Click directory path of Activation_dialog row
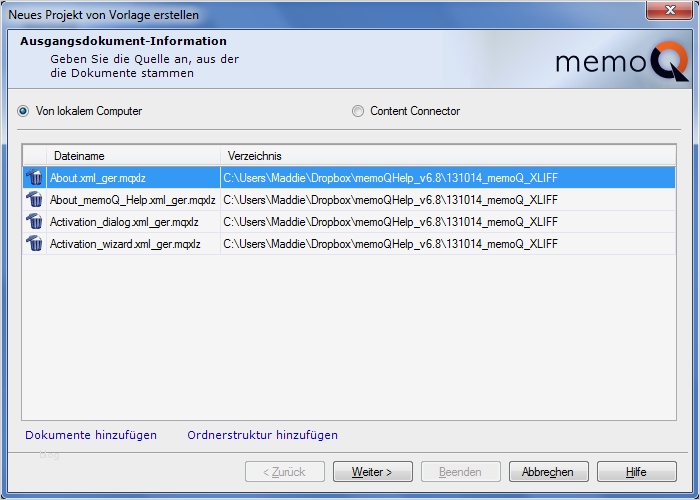700x500 pixels. click(391, 222)
